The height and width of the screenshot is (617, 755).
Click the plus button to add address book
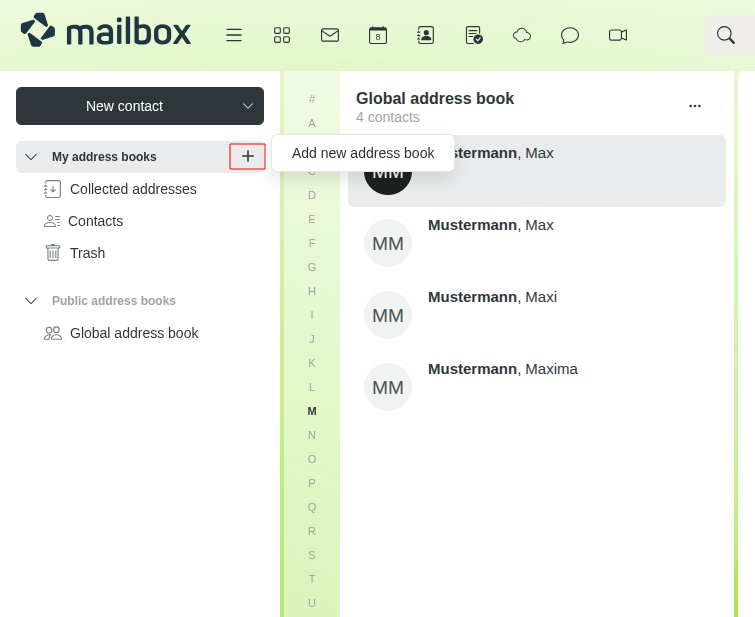tap(248, 157)
